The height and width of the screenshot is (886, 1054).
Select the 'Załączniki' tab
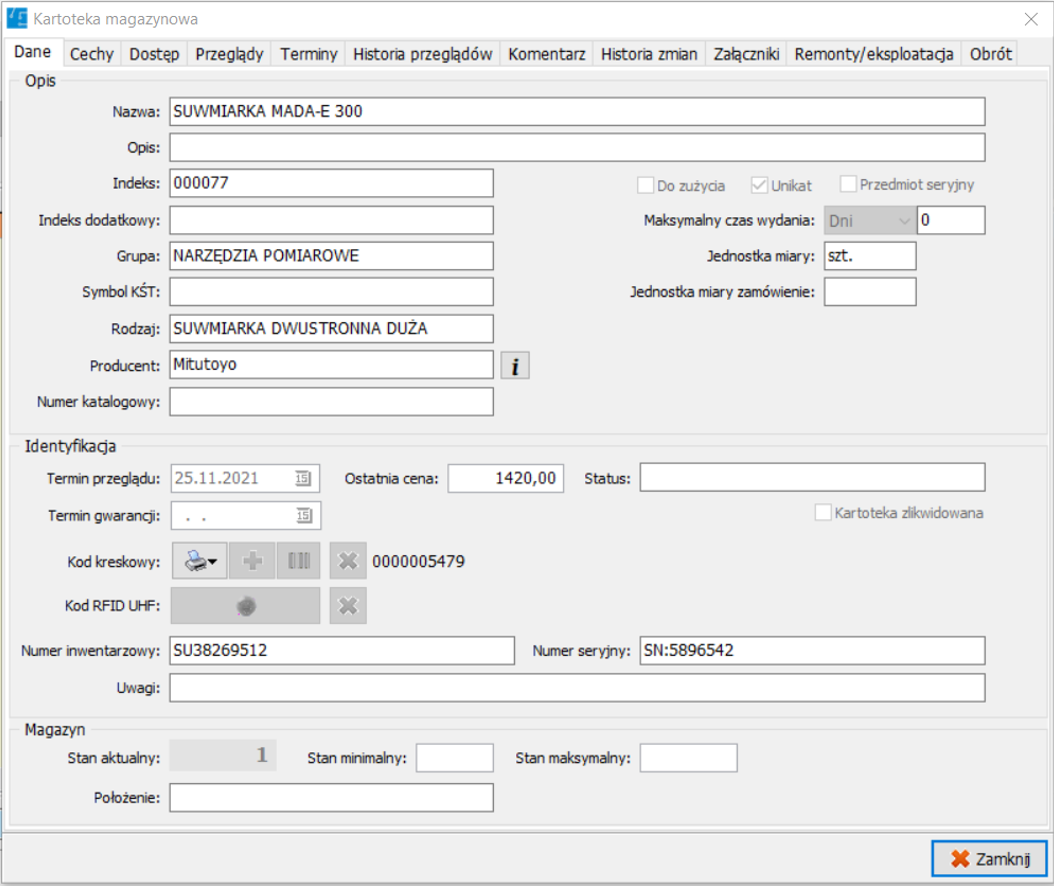pos(746,55)
